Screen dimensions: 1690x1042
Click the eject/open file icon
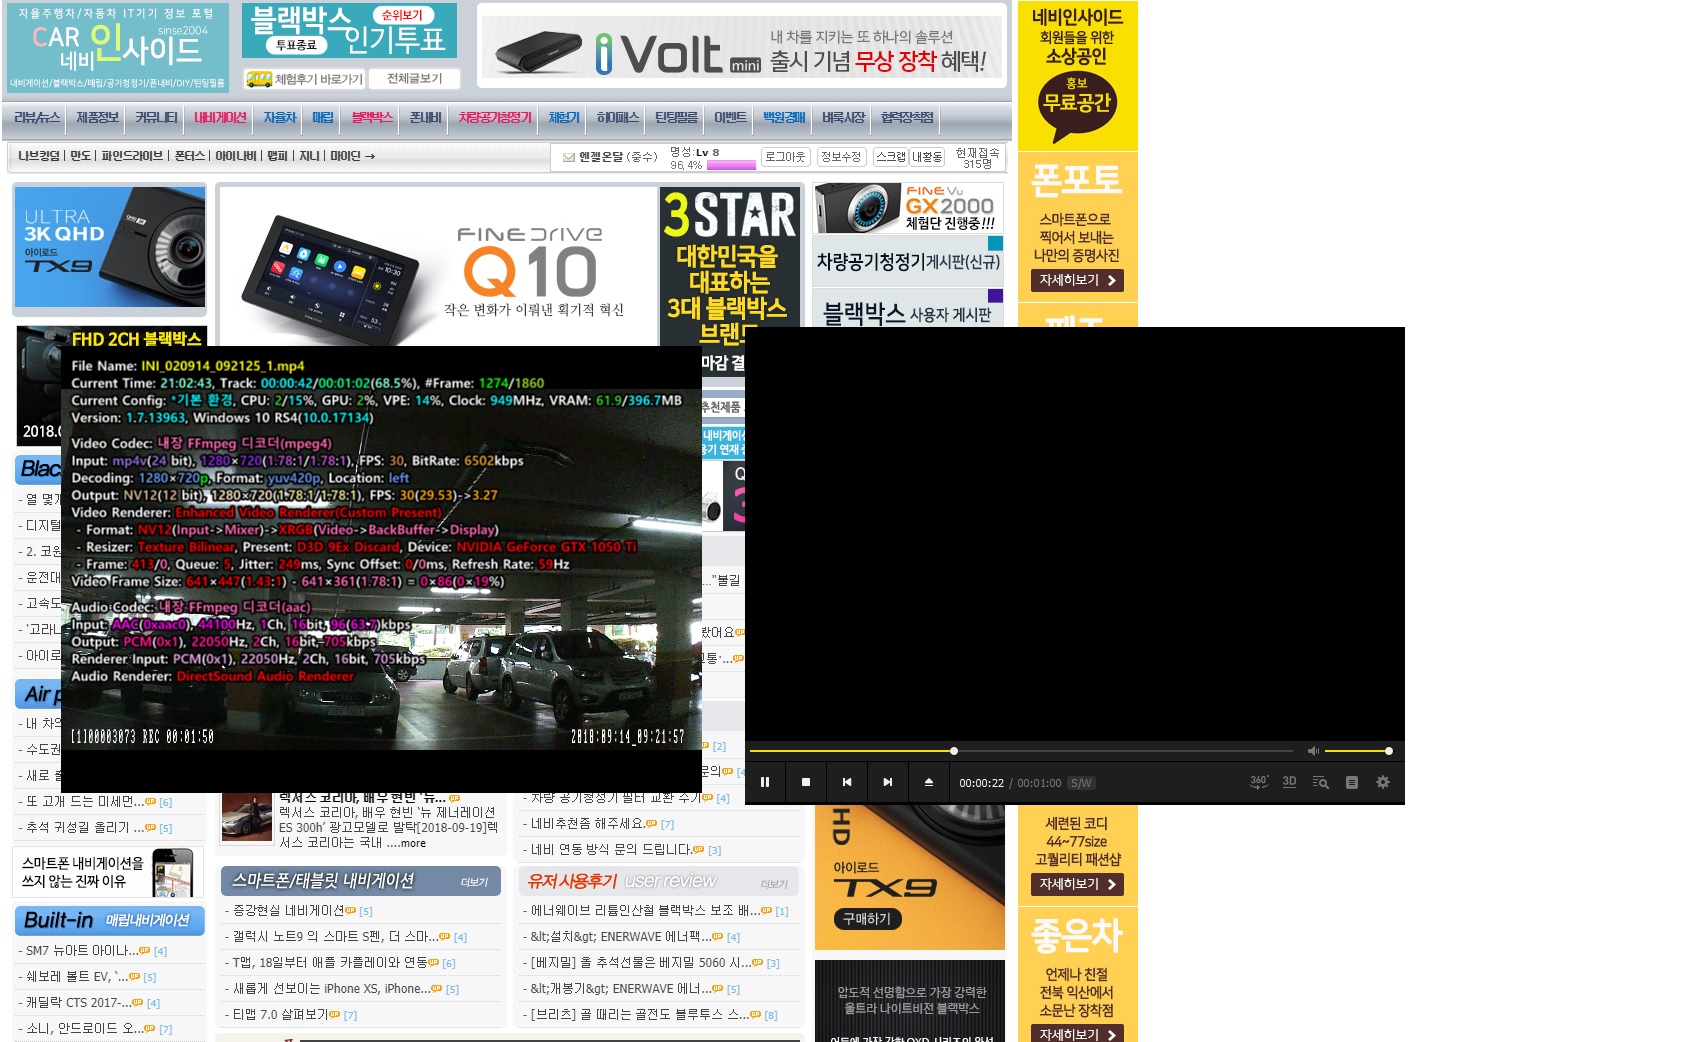pyautogui.click(x=929, y=782)
